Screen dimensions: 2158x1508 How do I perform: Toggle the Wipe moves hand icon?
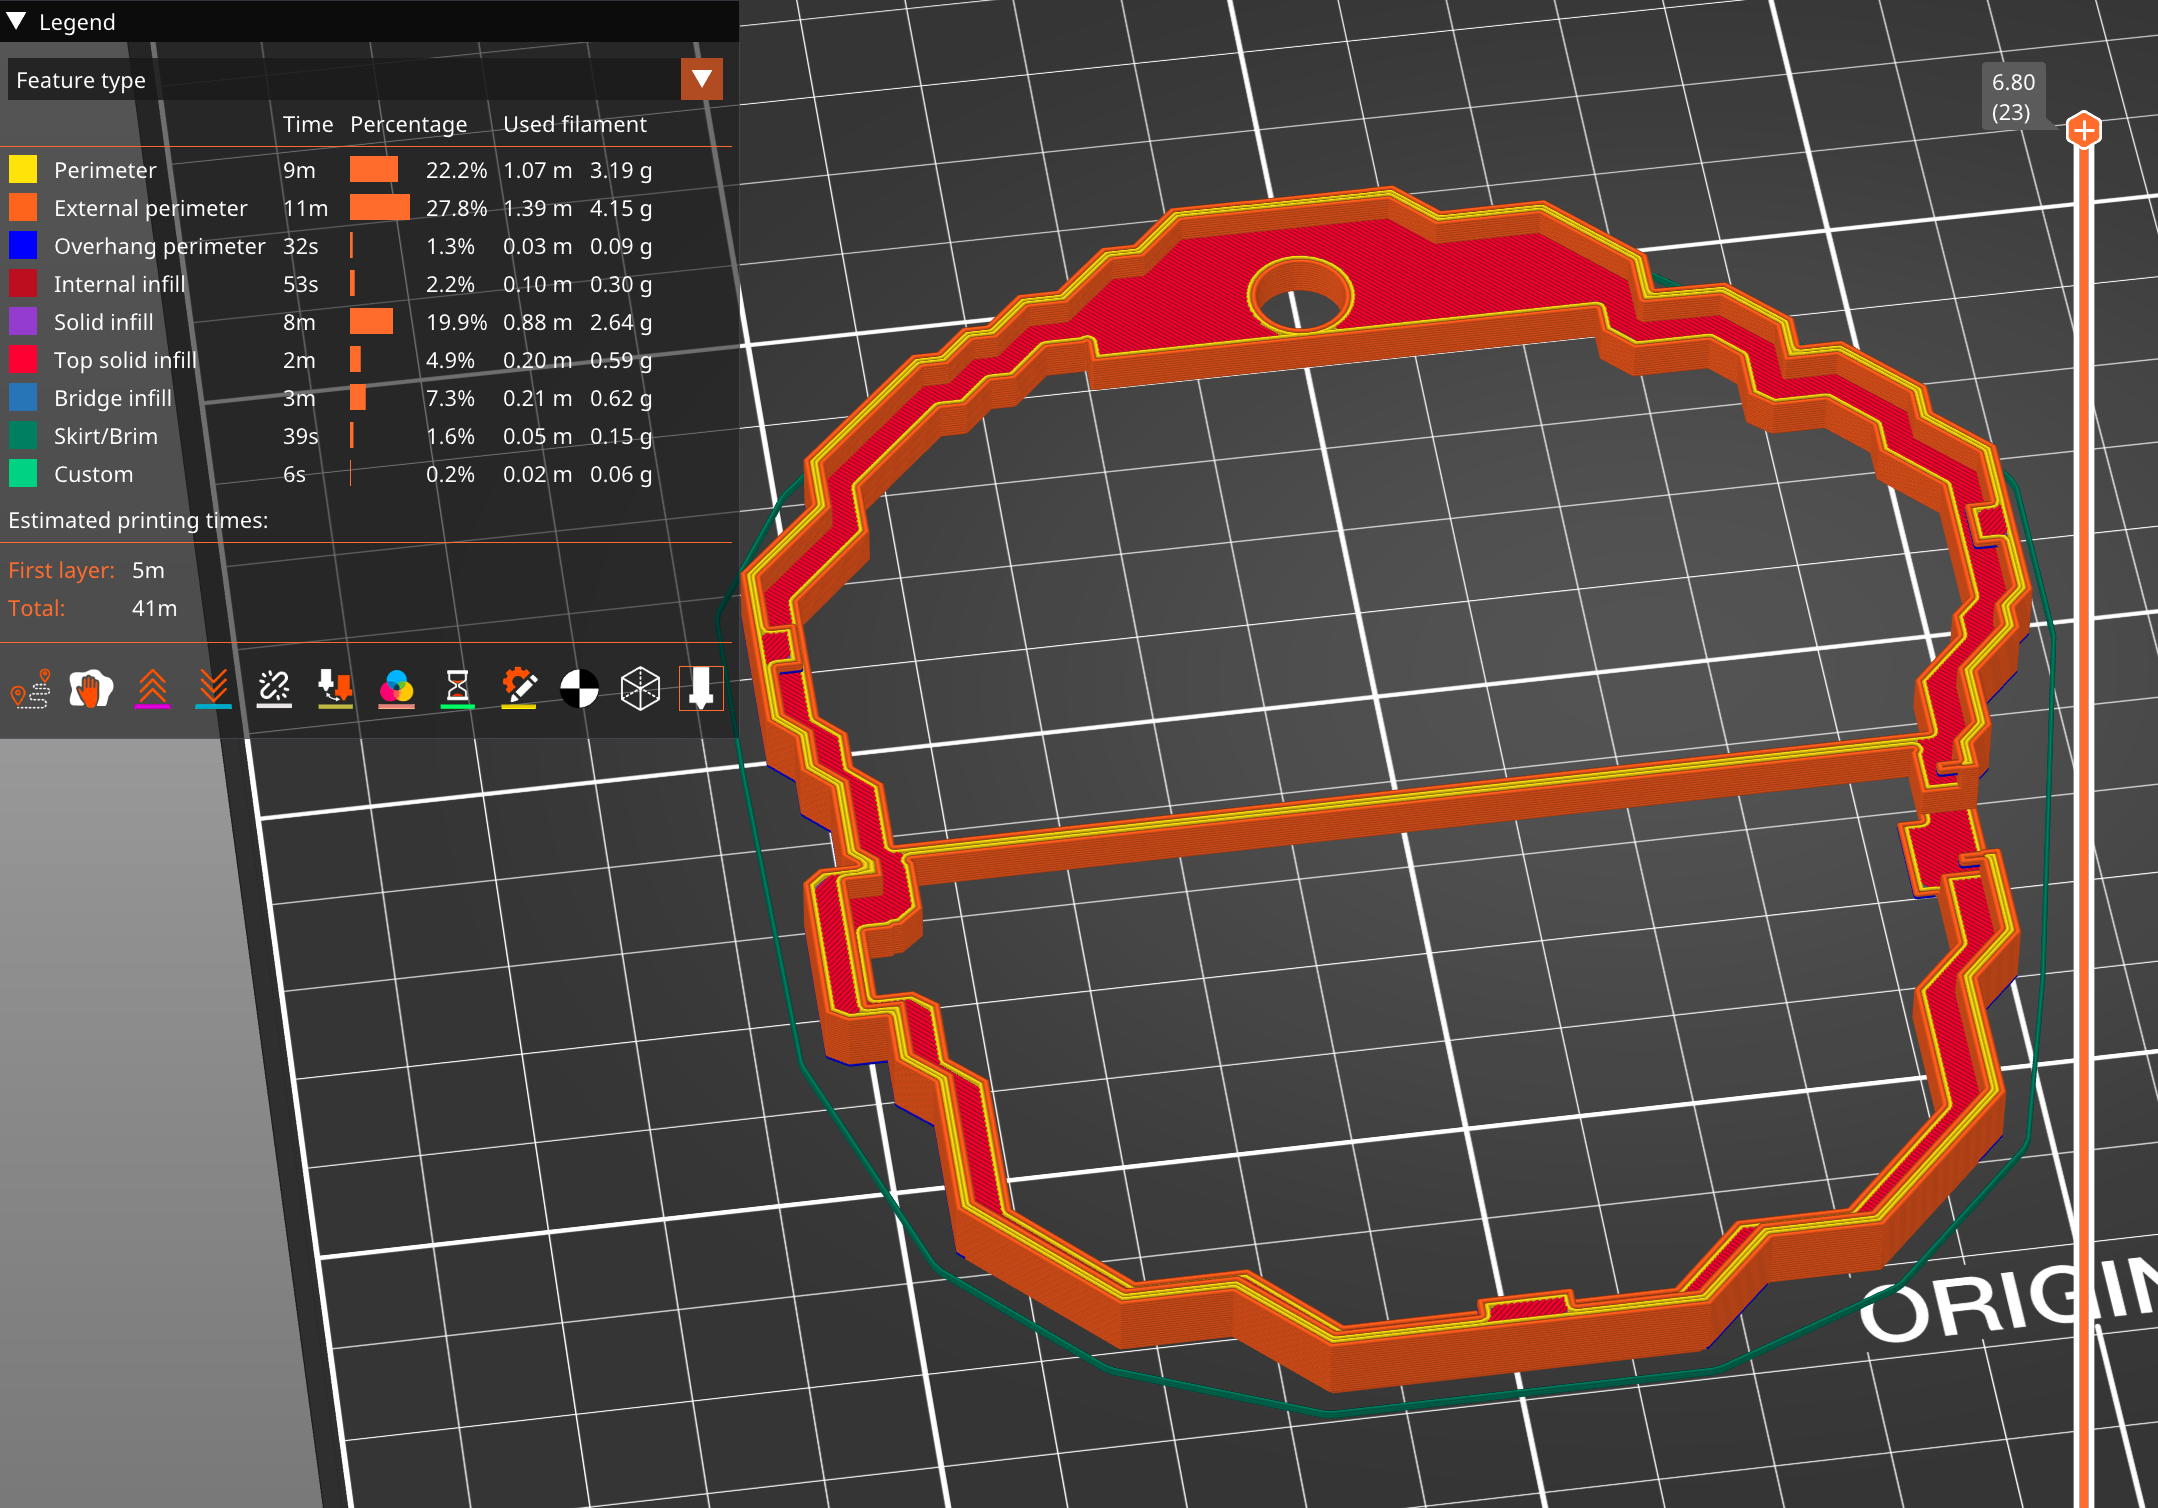click(91, 689)
